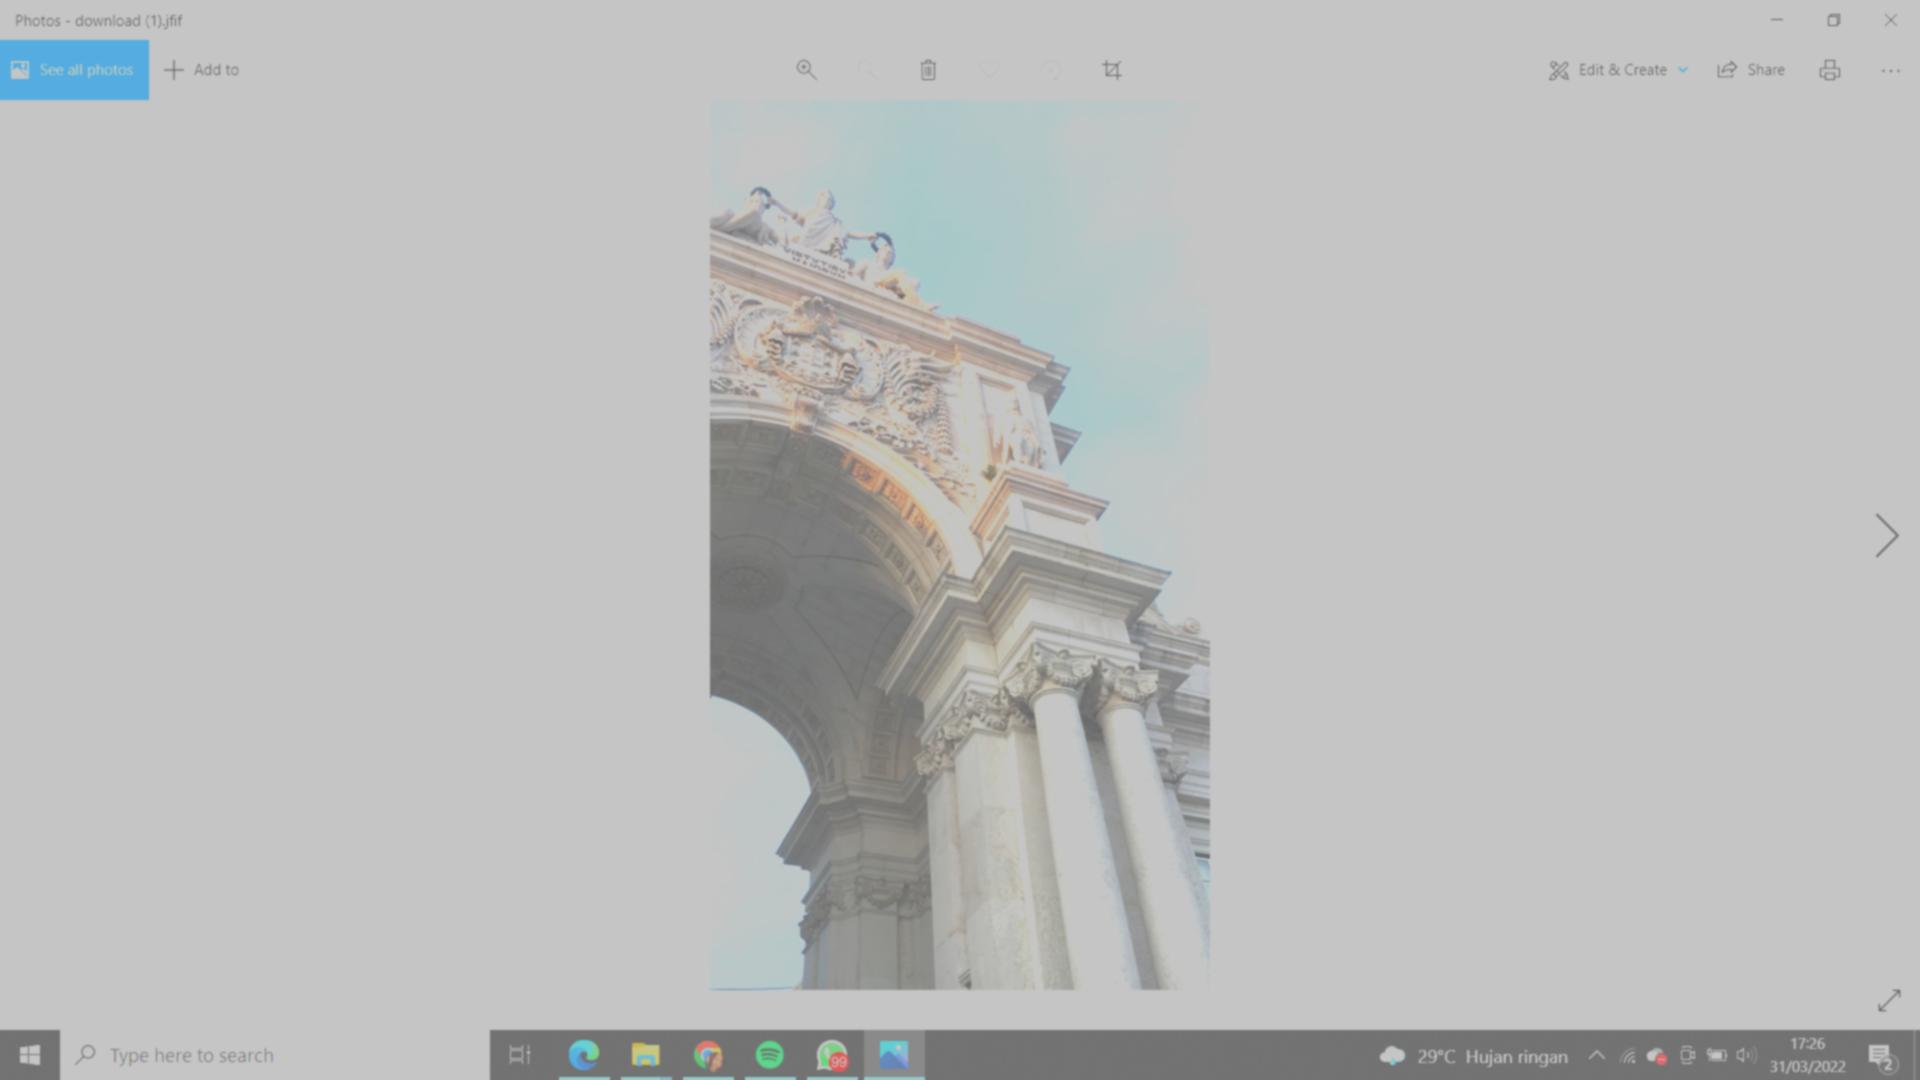Enter fullscreen with the diagonal arrows icon
Image resolution: width=1920 pixels, height=1080 pixels.
(1888, 1000)
